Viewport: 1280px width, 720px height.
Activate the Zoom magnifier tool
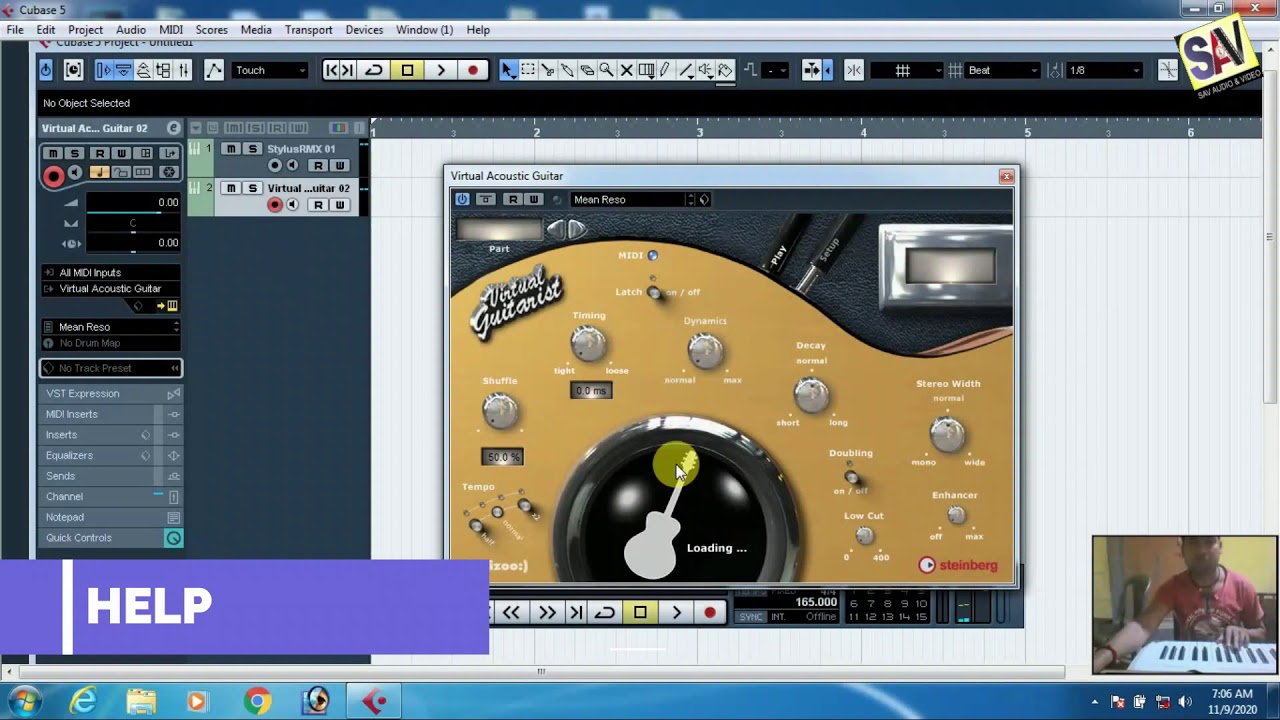point(606,72)
